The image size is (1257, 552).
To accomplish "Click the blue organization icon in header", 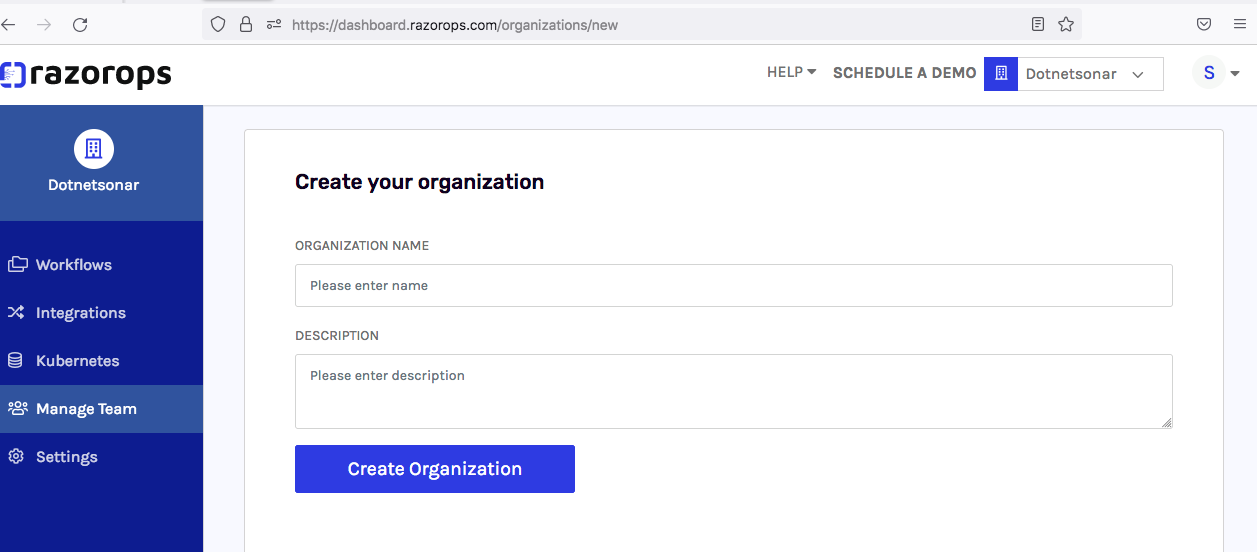I will click(1001, 74).
